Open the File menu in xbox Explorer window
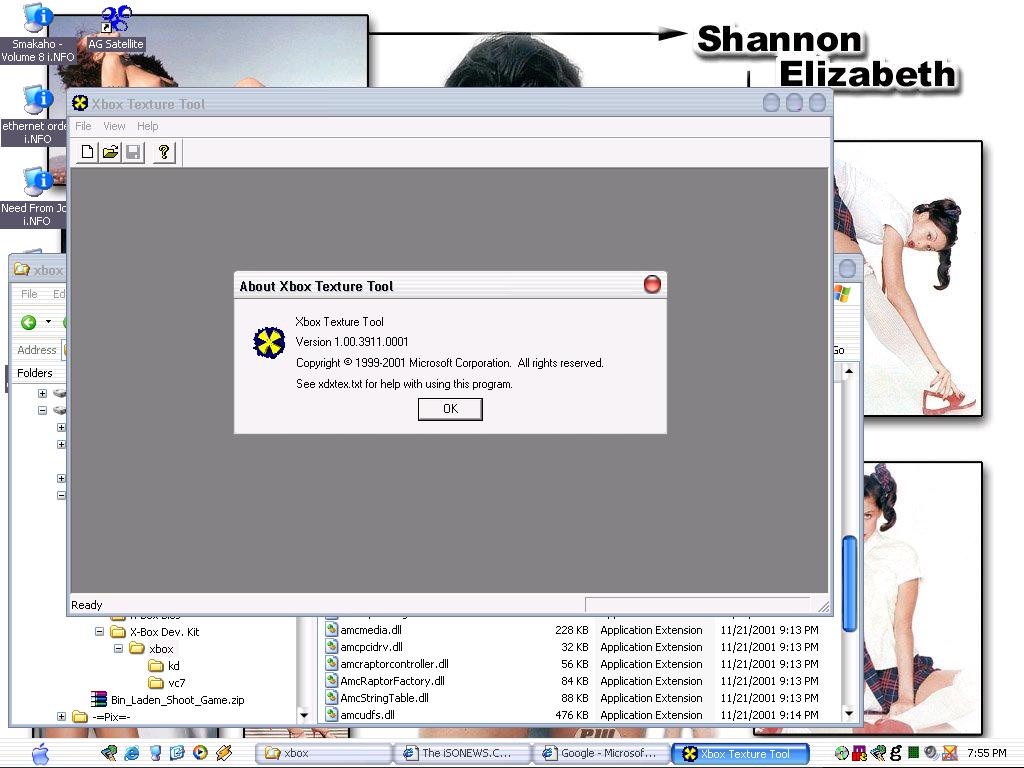Screen dimensions: 1024x768 coord(29,294)
